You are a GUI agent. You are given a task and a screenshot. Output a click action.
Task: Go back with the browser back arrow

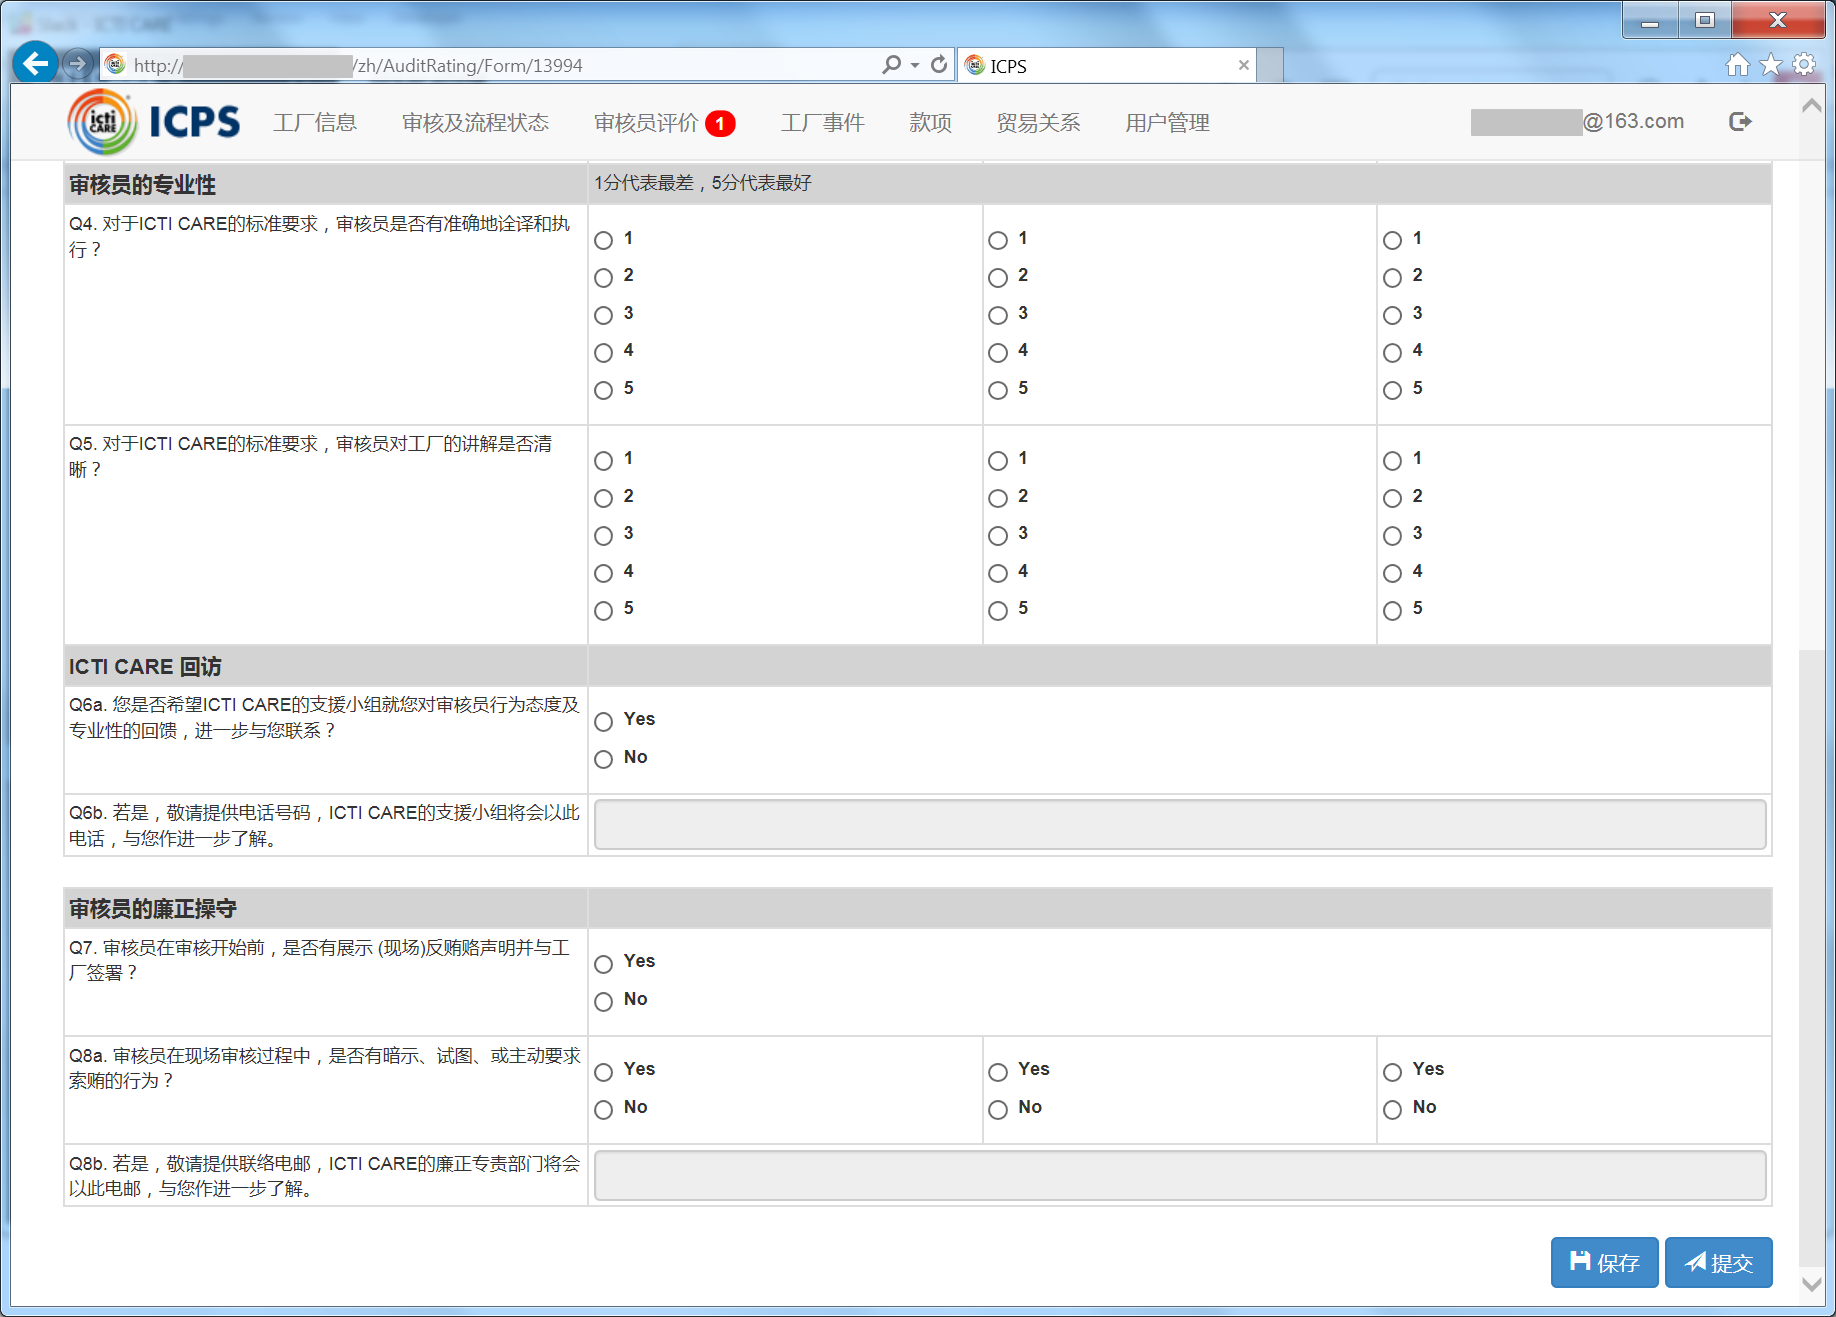[35, 64]
